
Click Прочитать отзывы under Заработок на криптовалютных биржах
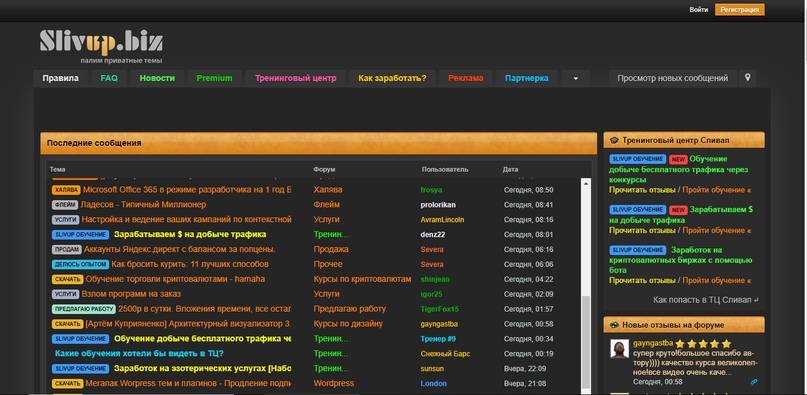tap(642, 281)
